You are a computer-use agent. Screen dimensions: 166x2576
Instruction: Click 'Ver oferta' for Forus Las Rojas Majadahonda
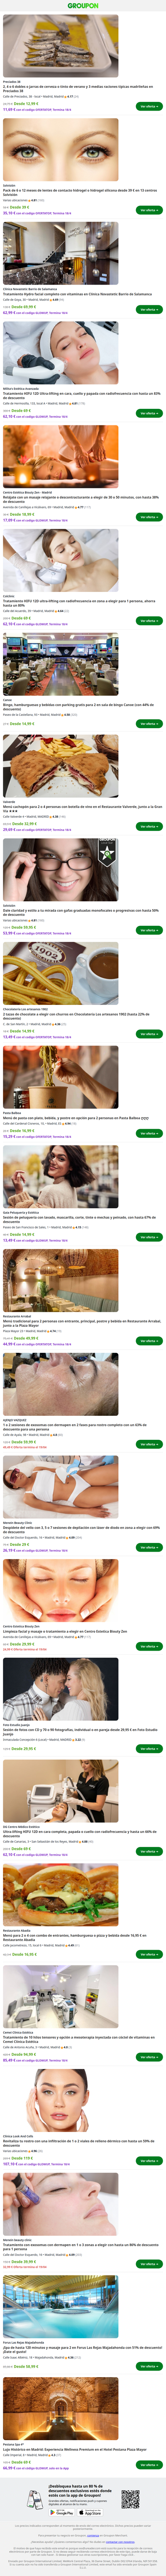click(x=149, y=2366)
